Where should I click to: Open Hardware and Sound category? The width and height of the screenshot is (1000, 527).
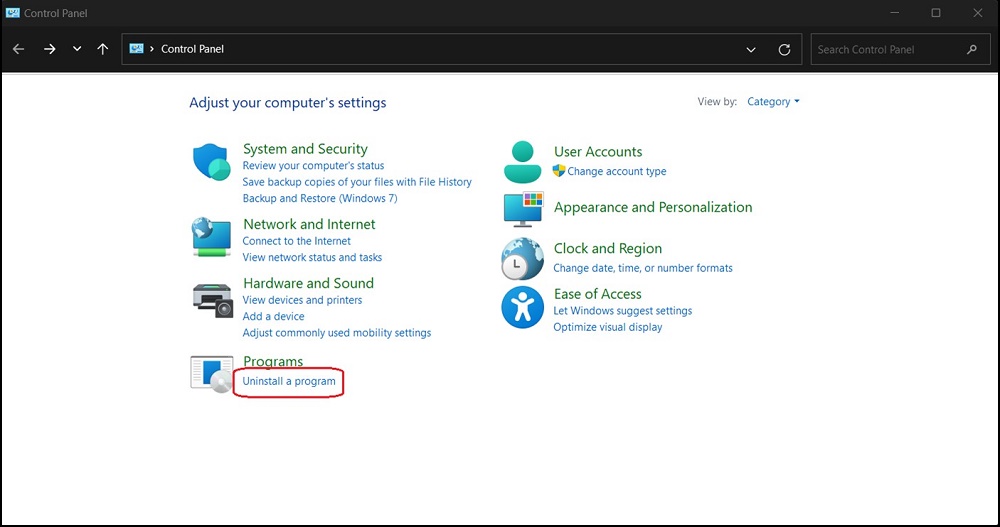point(308,283)
